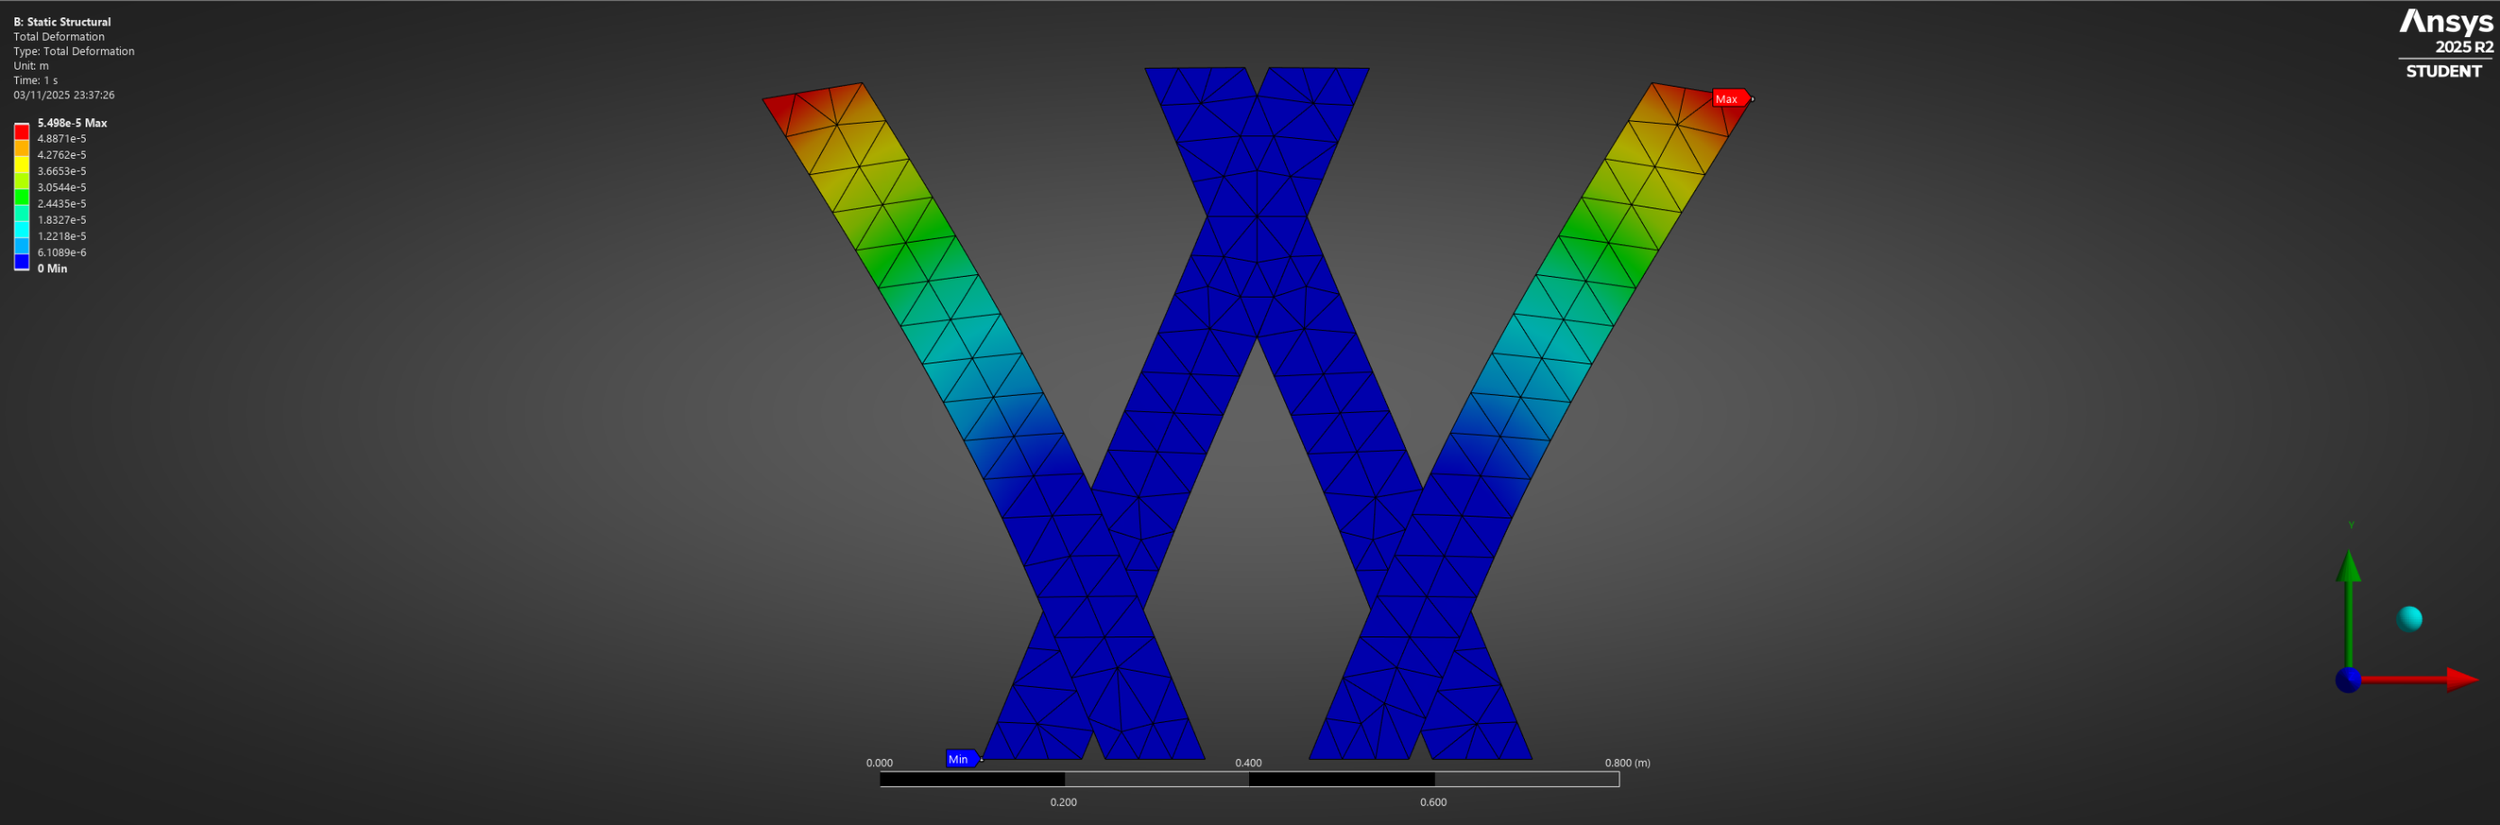Click the '3.0544e-5' legend value
This screenshot has width=2500, height=825.
point(62,187)
